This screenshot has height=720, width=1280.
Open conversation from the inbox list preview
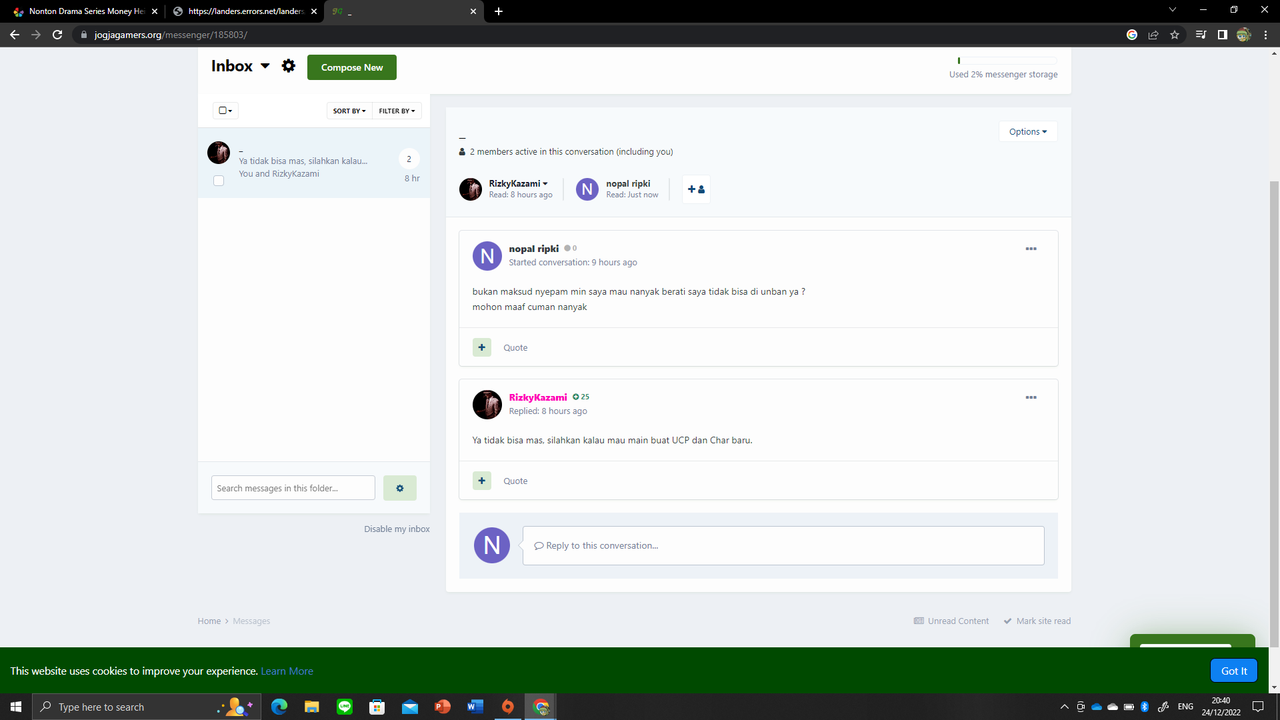(x=303, y=161)
